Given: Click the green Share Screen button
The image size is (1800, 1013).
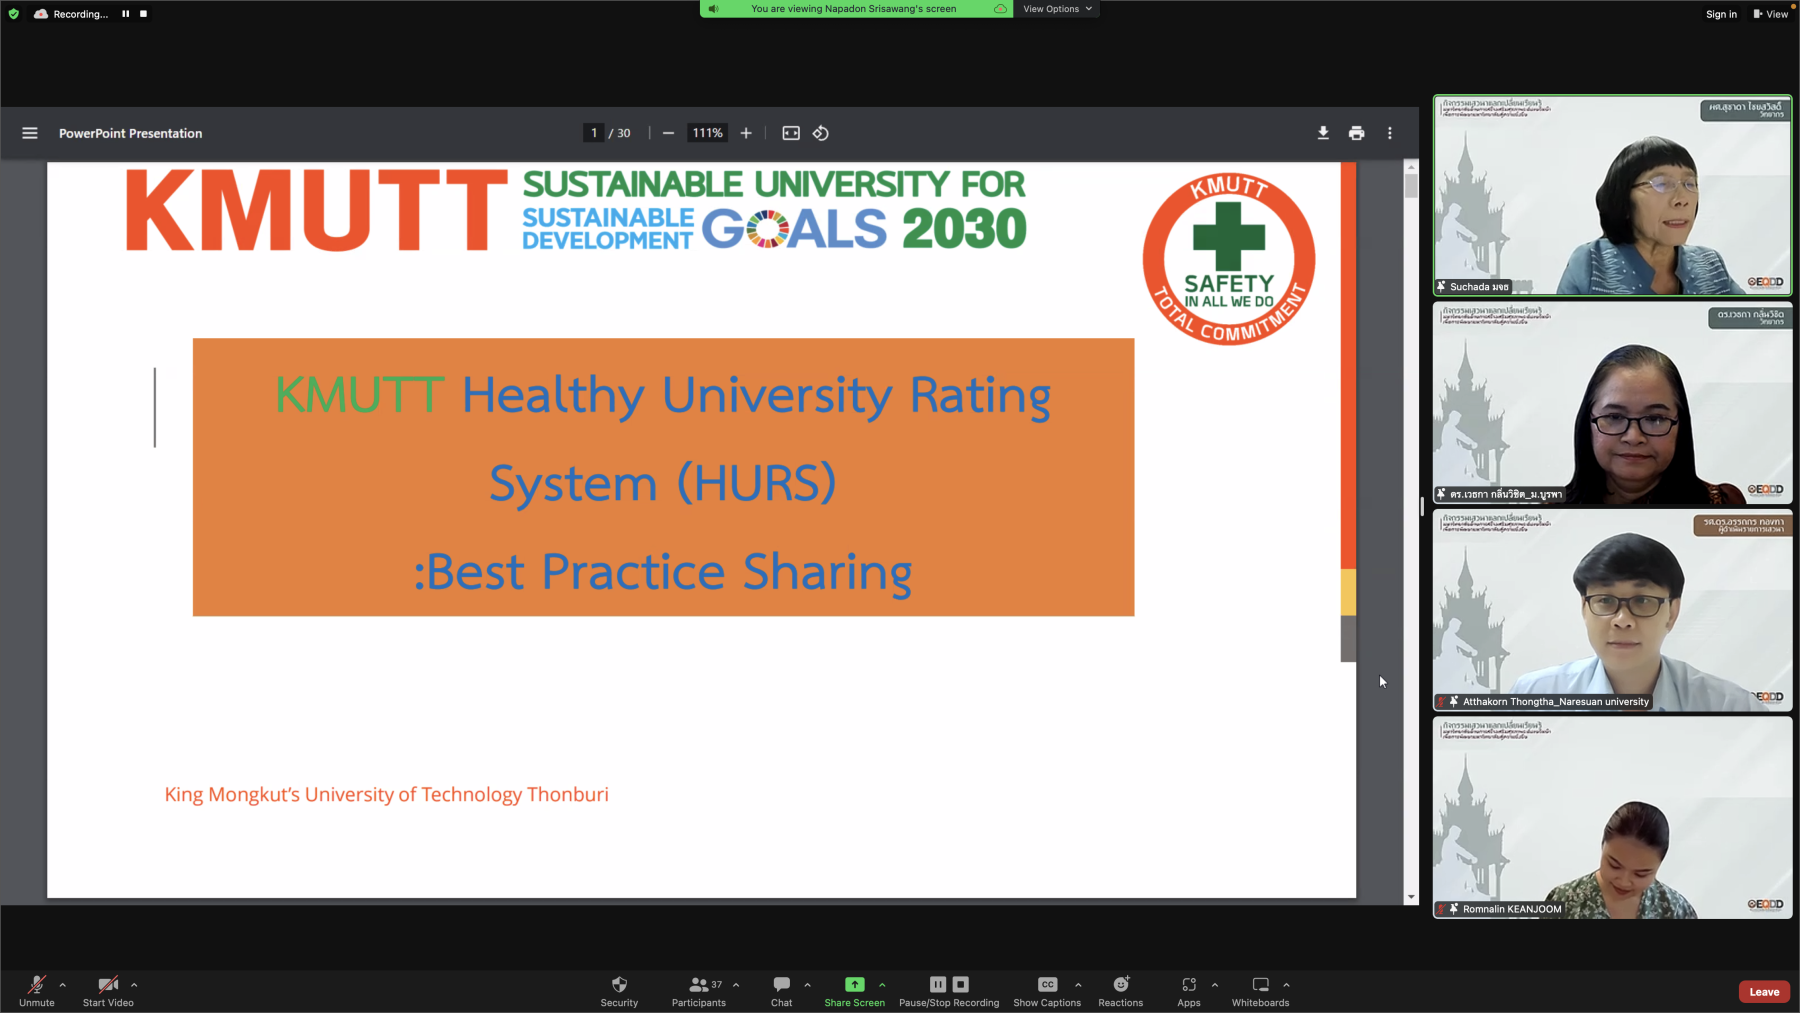Looking at the screenshot, I should (854, 991).
